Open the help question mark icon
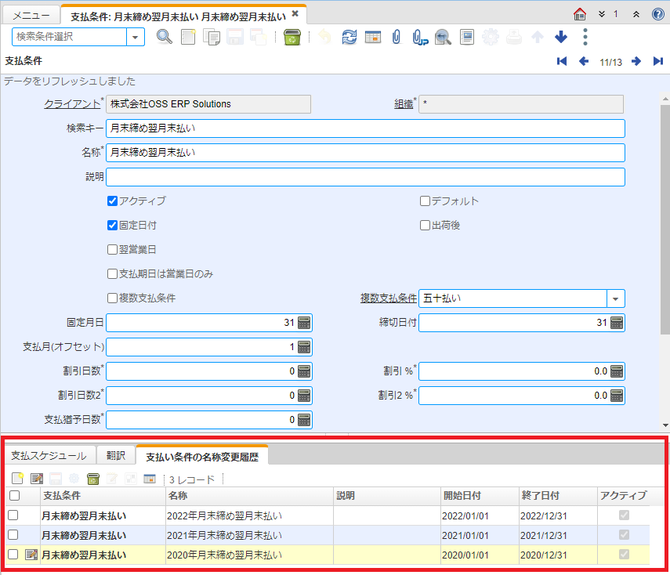Screen dimensions: 670x575 point(658,14)
